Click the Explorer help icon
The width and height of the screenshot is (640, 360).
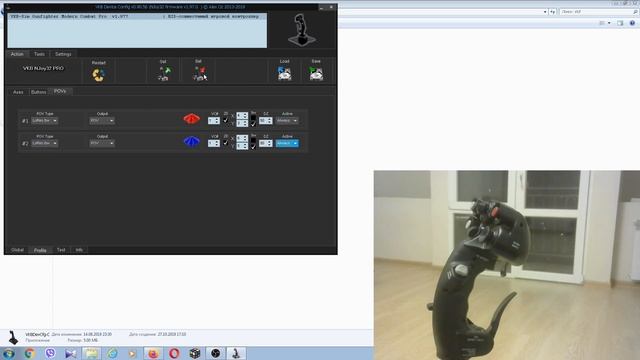pyautogui.click(x=632, y=23)
